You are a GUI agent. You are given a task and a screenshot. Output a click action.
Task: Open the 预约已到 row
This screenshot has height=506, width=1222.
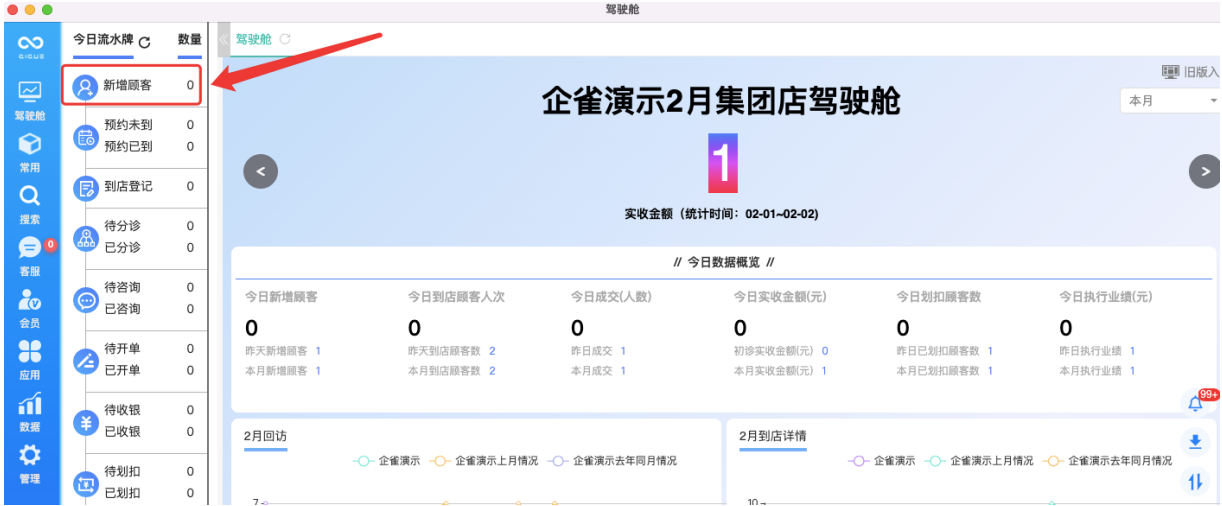[x=148, y=147]
